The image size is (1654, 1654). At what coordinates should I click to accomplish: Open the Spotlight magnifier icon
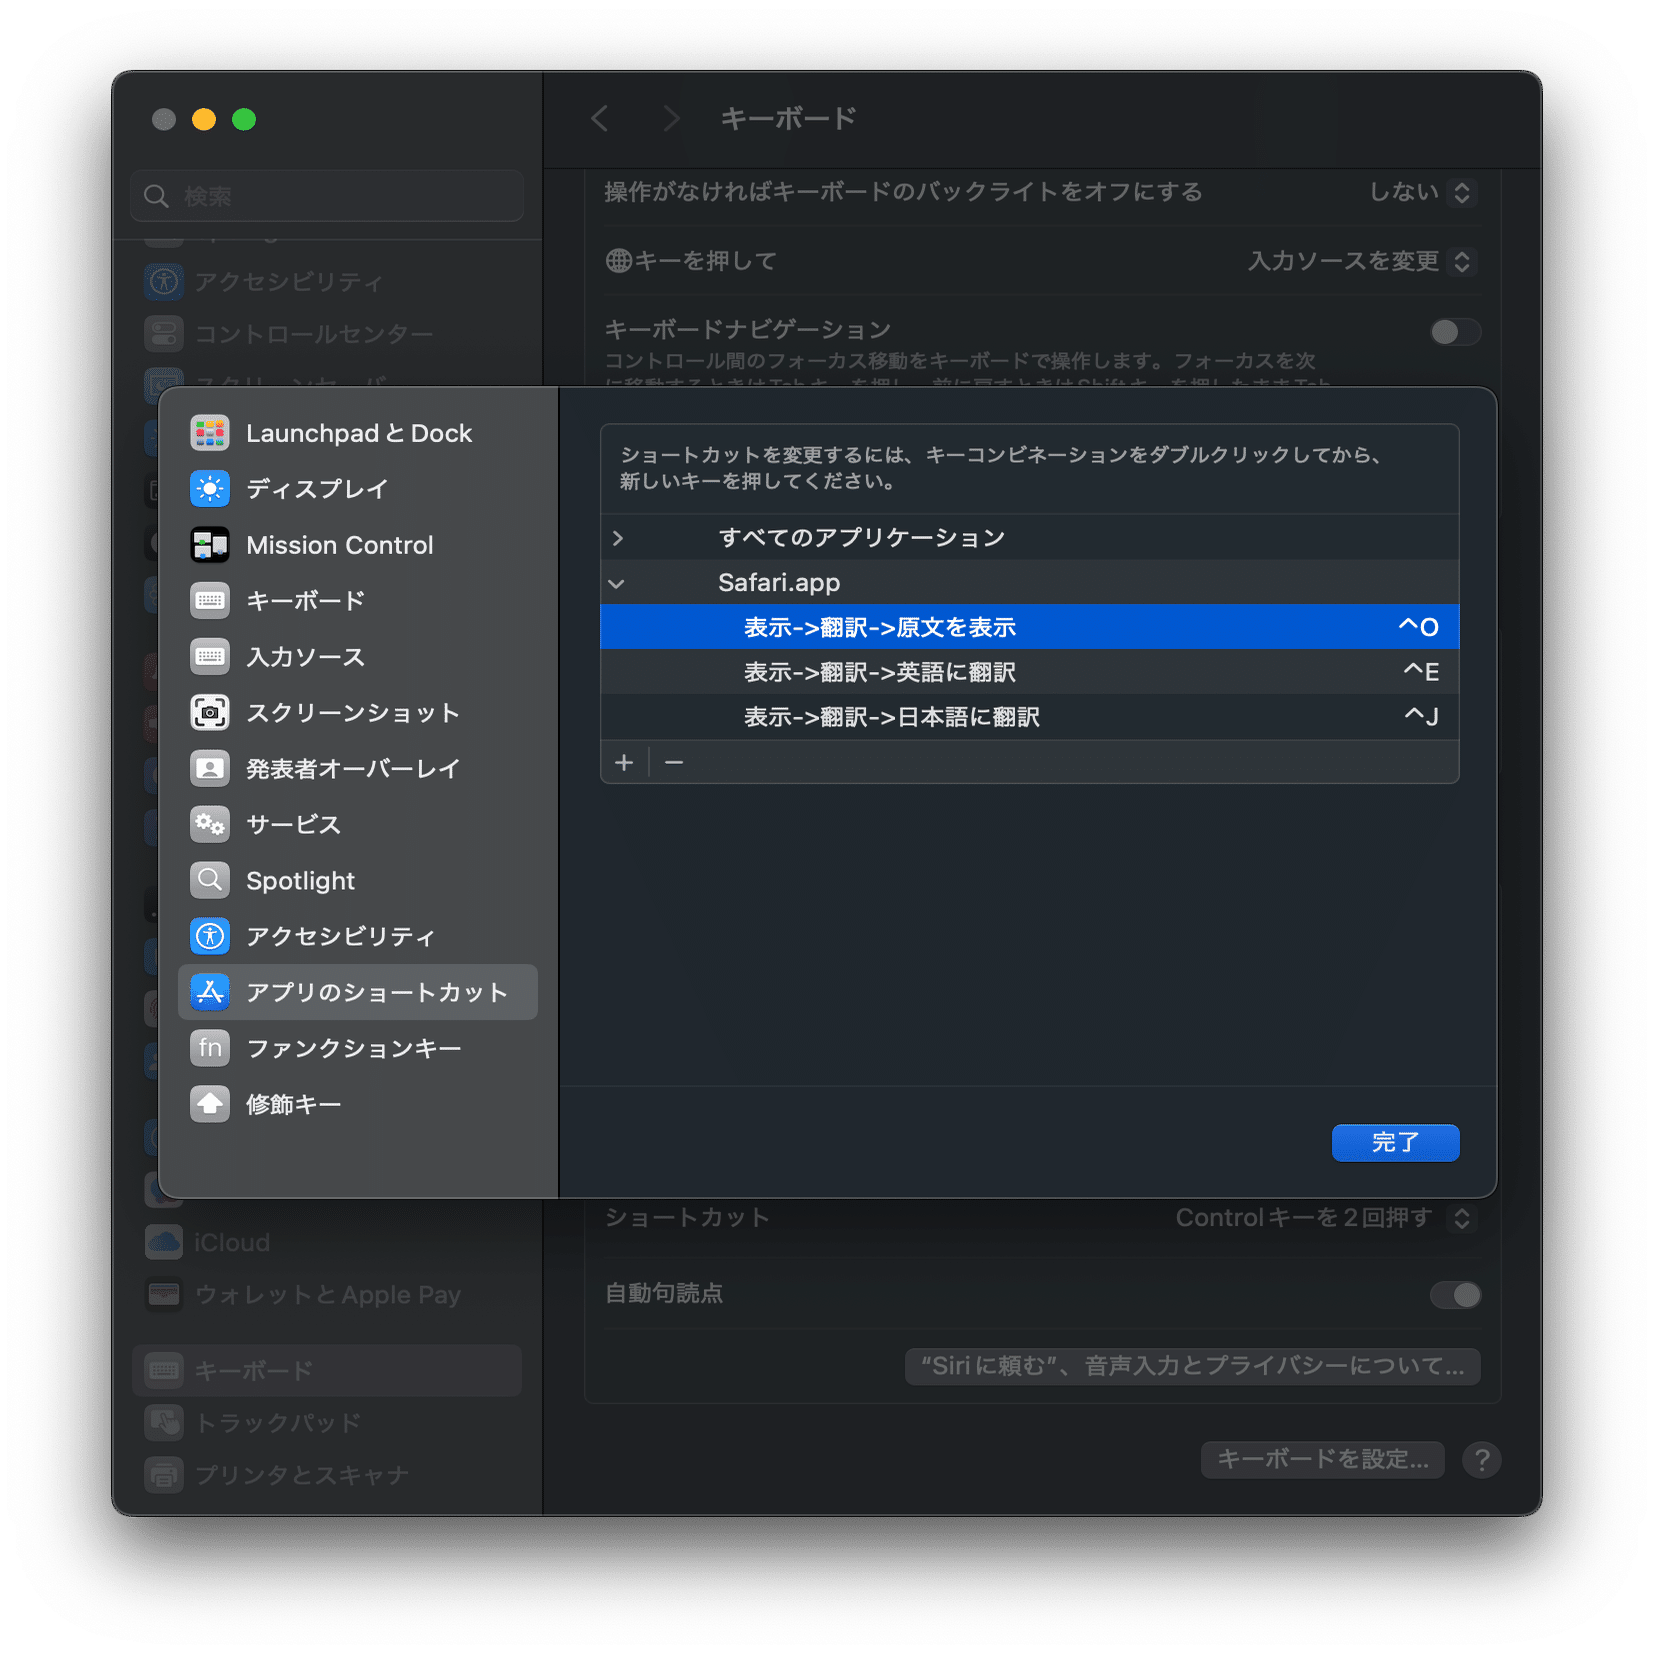pyautogui.click(x=210, y=880)
